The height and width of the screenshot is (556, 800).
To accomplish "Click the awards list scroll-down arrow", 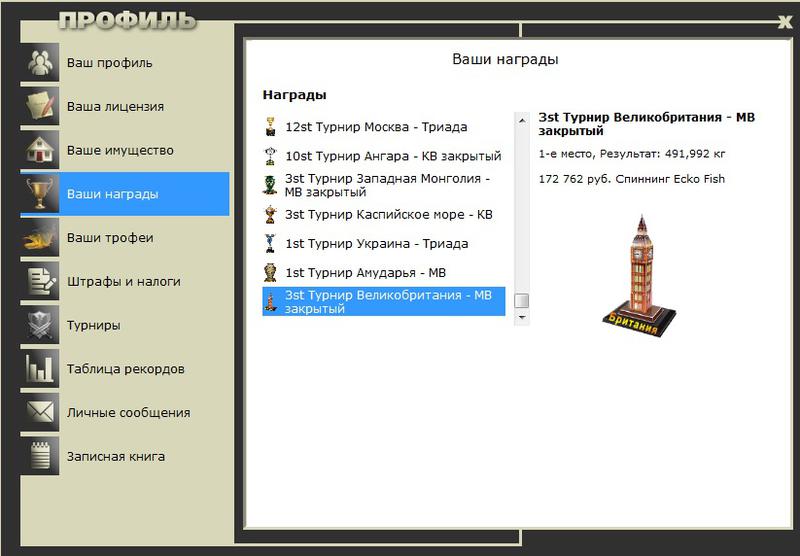I will [x=521, y=317].
